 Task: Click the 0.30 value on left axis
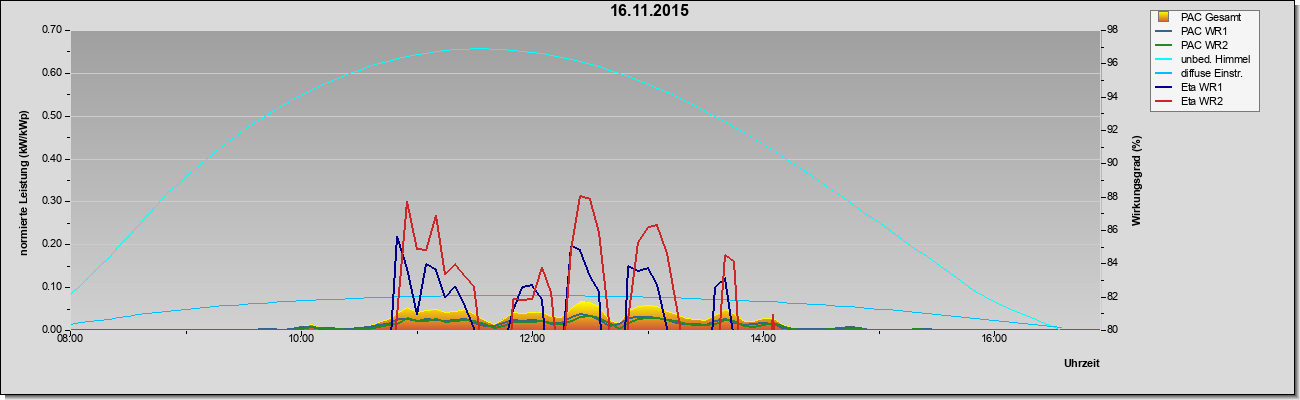point(51,201)
